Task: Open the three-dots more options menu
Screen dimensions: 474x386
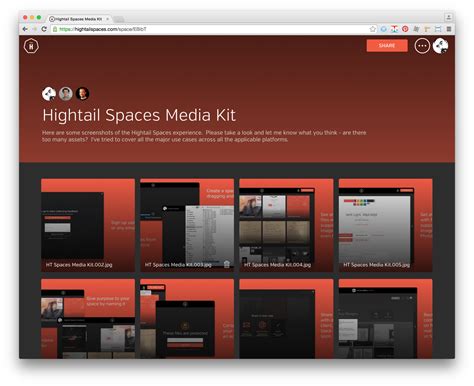Action: tap(422, 46)
